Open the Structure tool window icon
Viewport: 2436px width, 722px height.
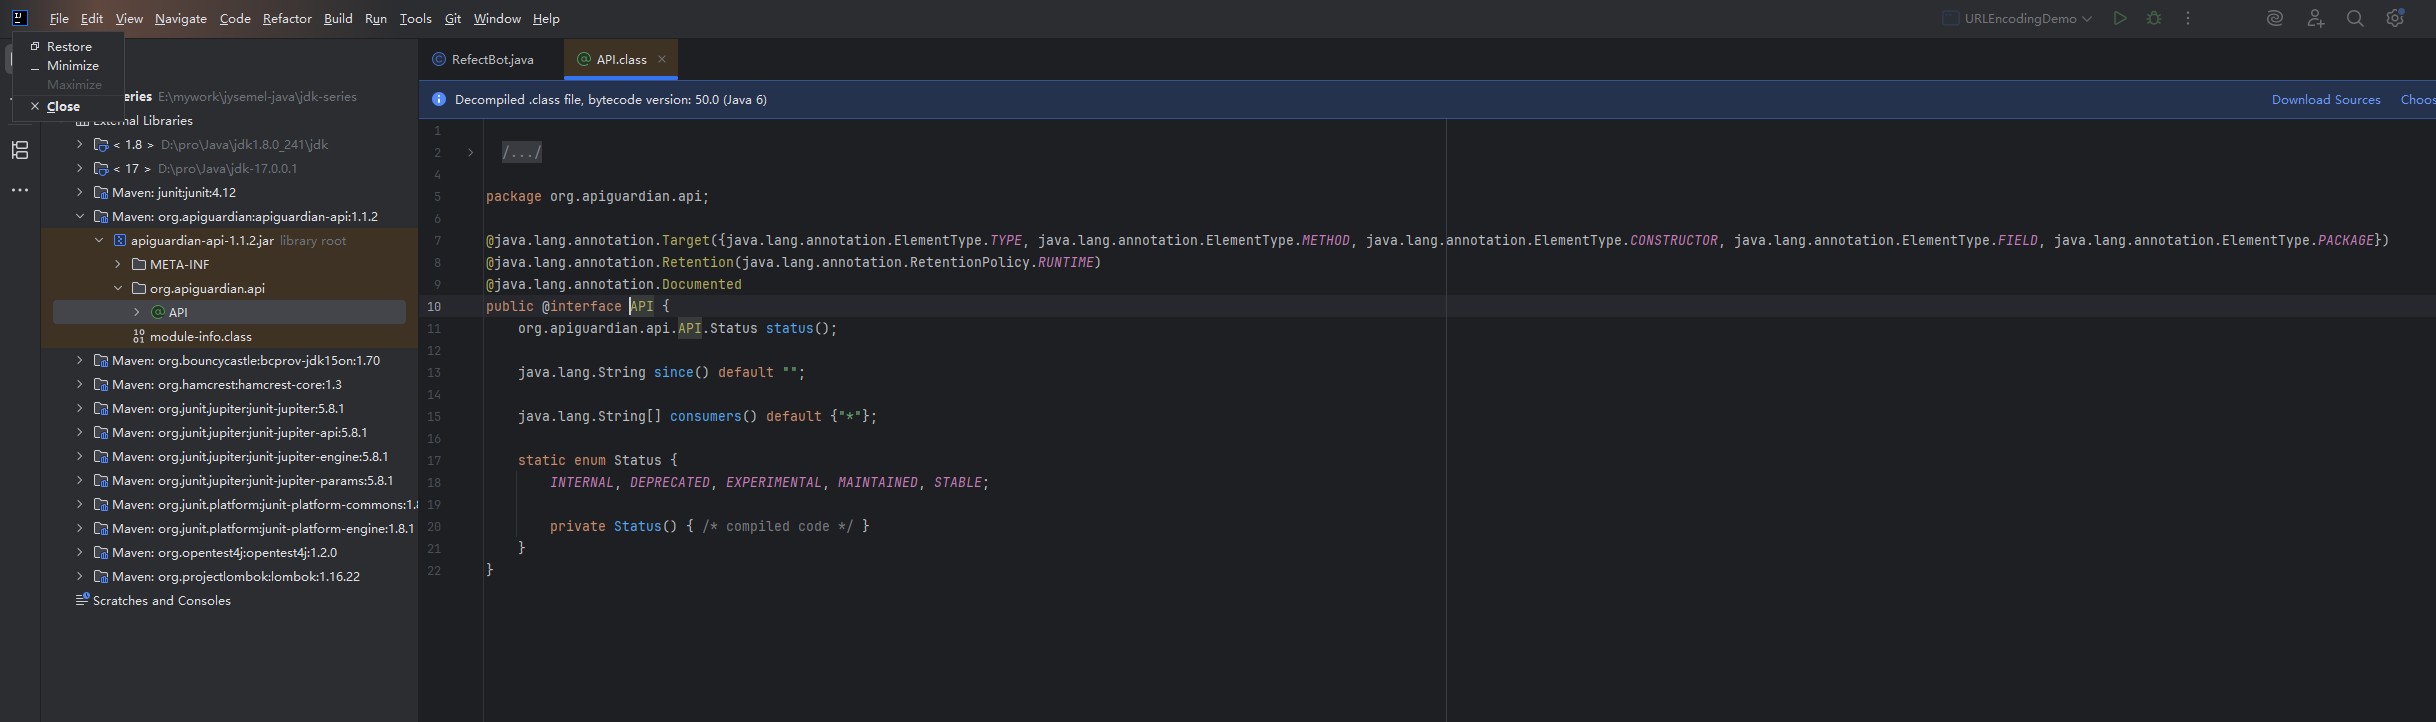pos(20,150)
